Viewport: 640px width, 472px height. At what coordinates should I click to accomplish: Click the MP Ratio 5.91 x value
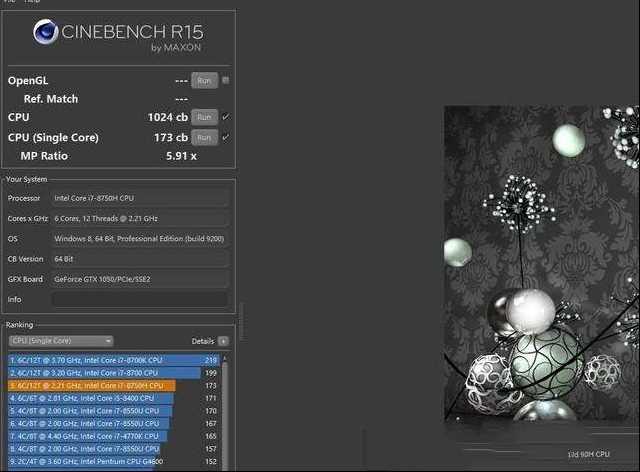[181, 156]
